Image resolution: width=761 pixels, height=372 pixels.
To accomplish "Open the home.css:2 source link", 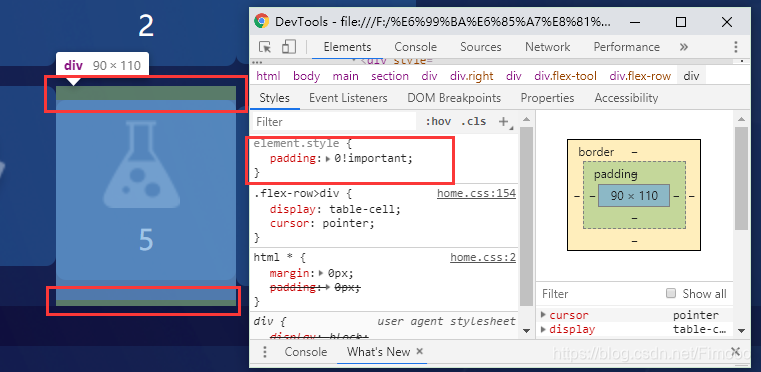I will point(483,257).
